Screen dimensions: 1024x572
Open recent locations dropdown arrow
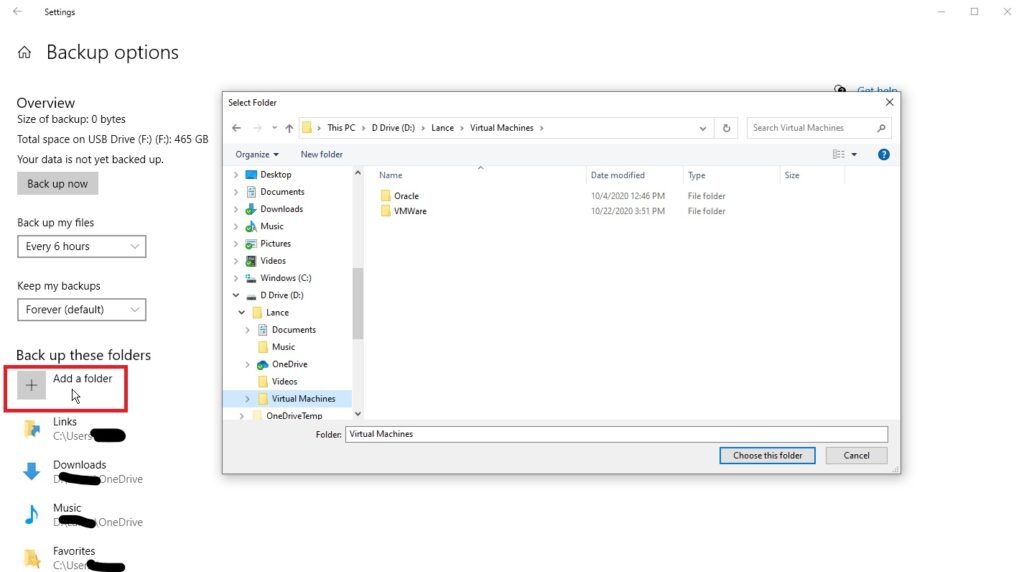pyautogui.click(x=274, y=128)
